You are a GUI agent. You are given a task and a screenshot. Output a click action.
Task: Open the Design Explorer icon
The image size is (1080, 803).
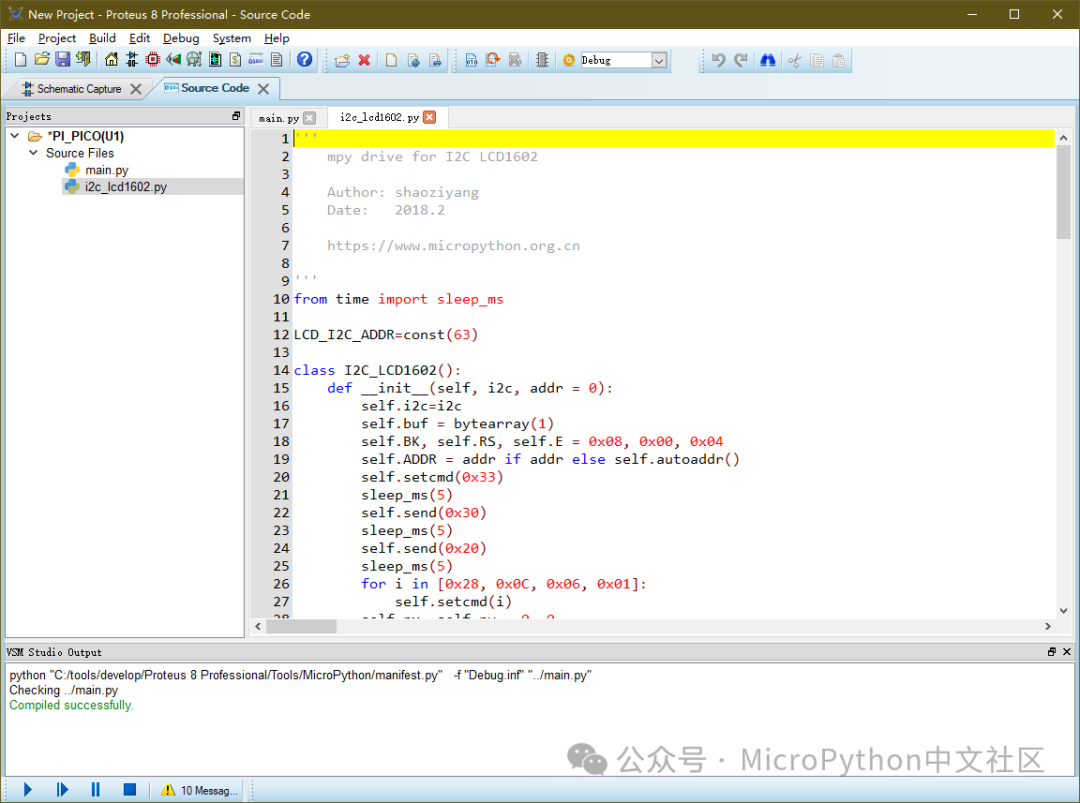pyautogui.click(x=215, y=60)
